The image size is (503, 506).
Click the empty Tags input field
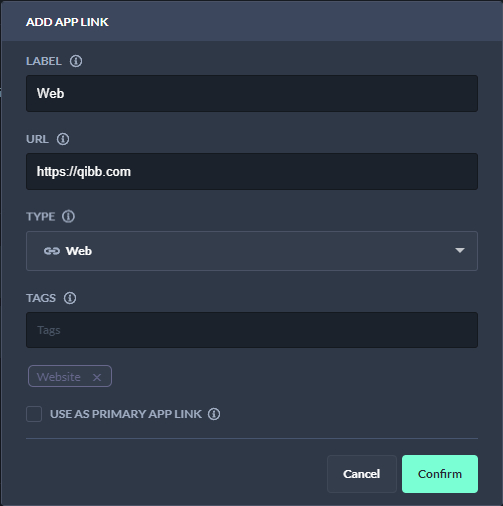[x=252, y=330]
